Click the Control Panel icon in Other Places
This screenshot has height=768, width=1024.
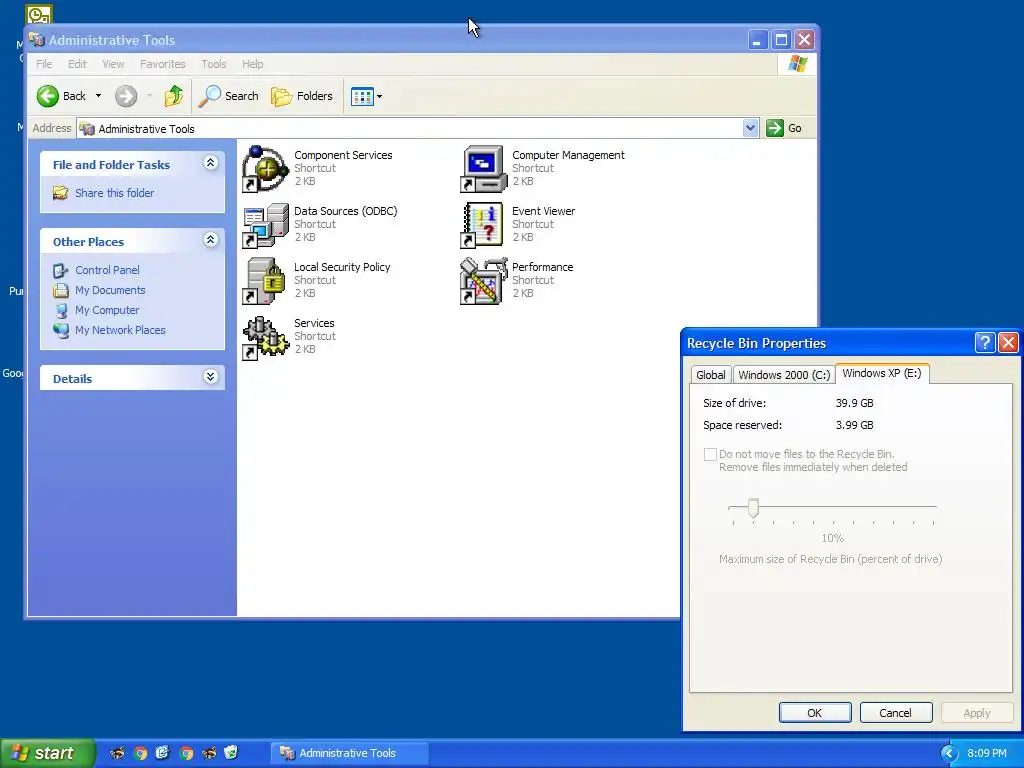click(61, 270)
